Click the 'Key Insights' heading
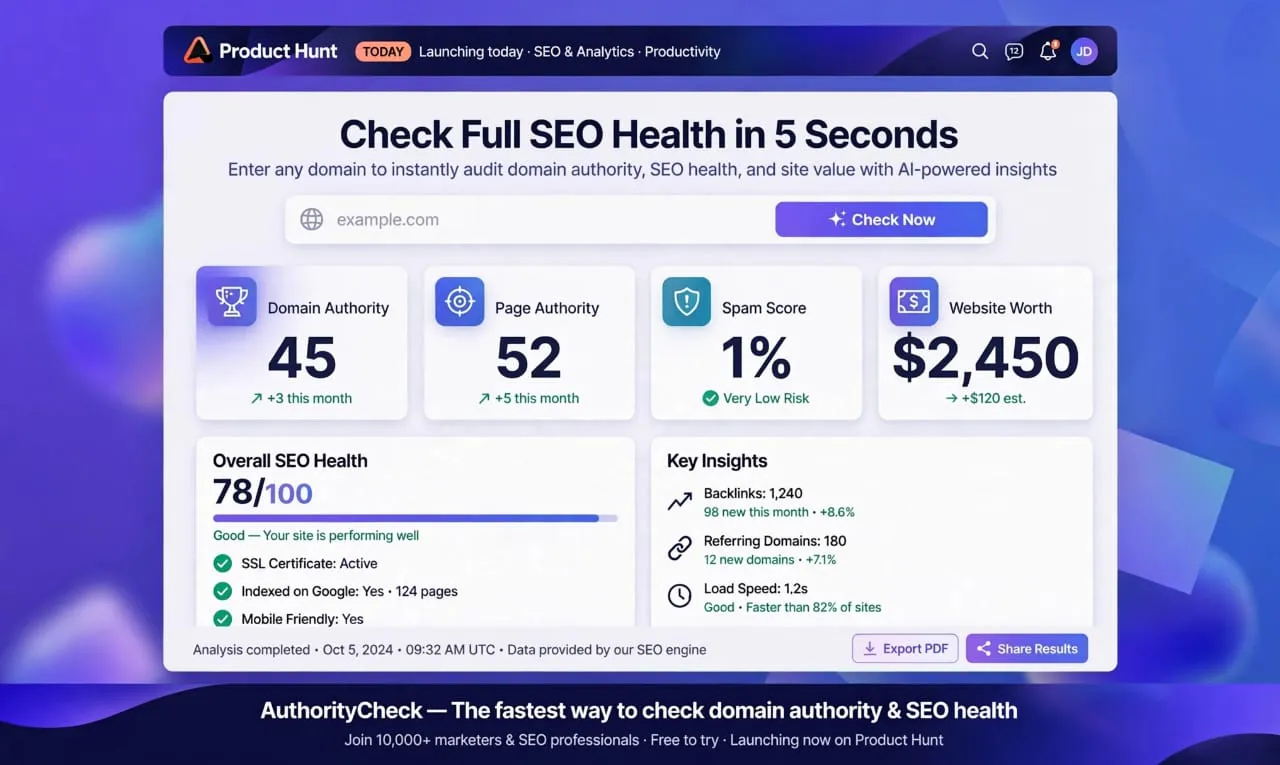 717,461
